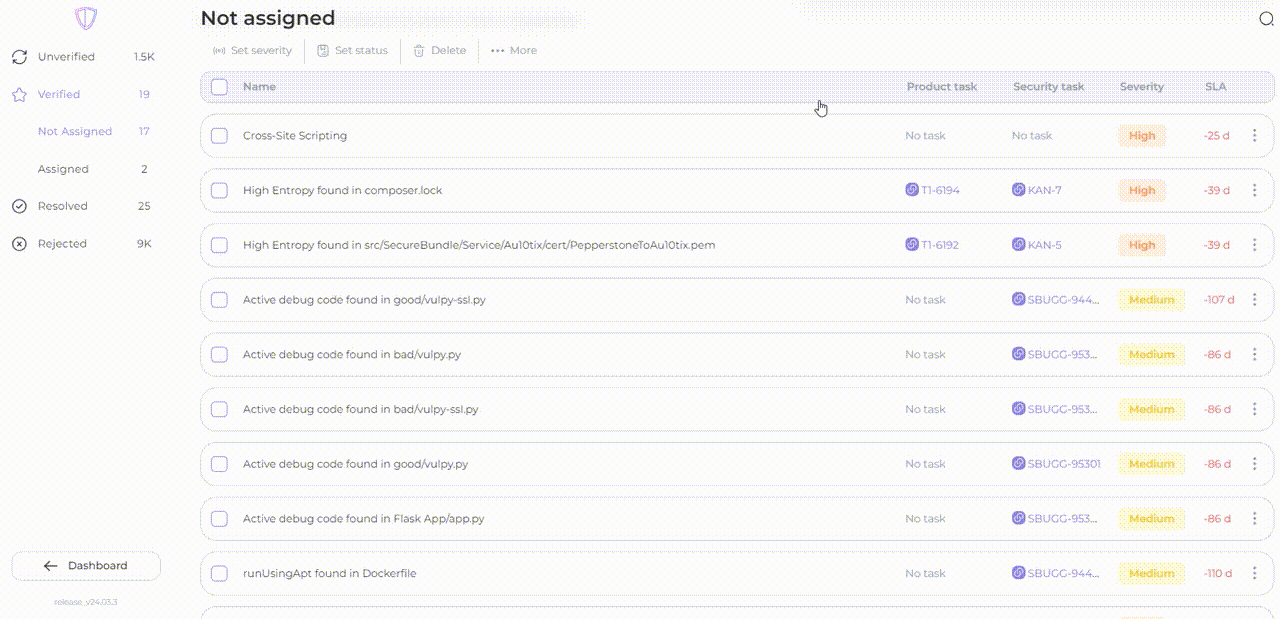Click the Verified star icon

click(x=19, y=95)
